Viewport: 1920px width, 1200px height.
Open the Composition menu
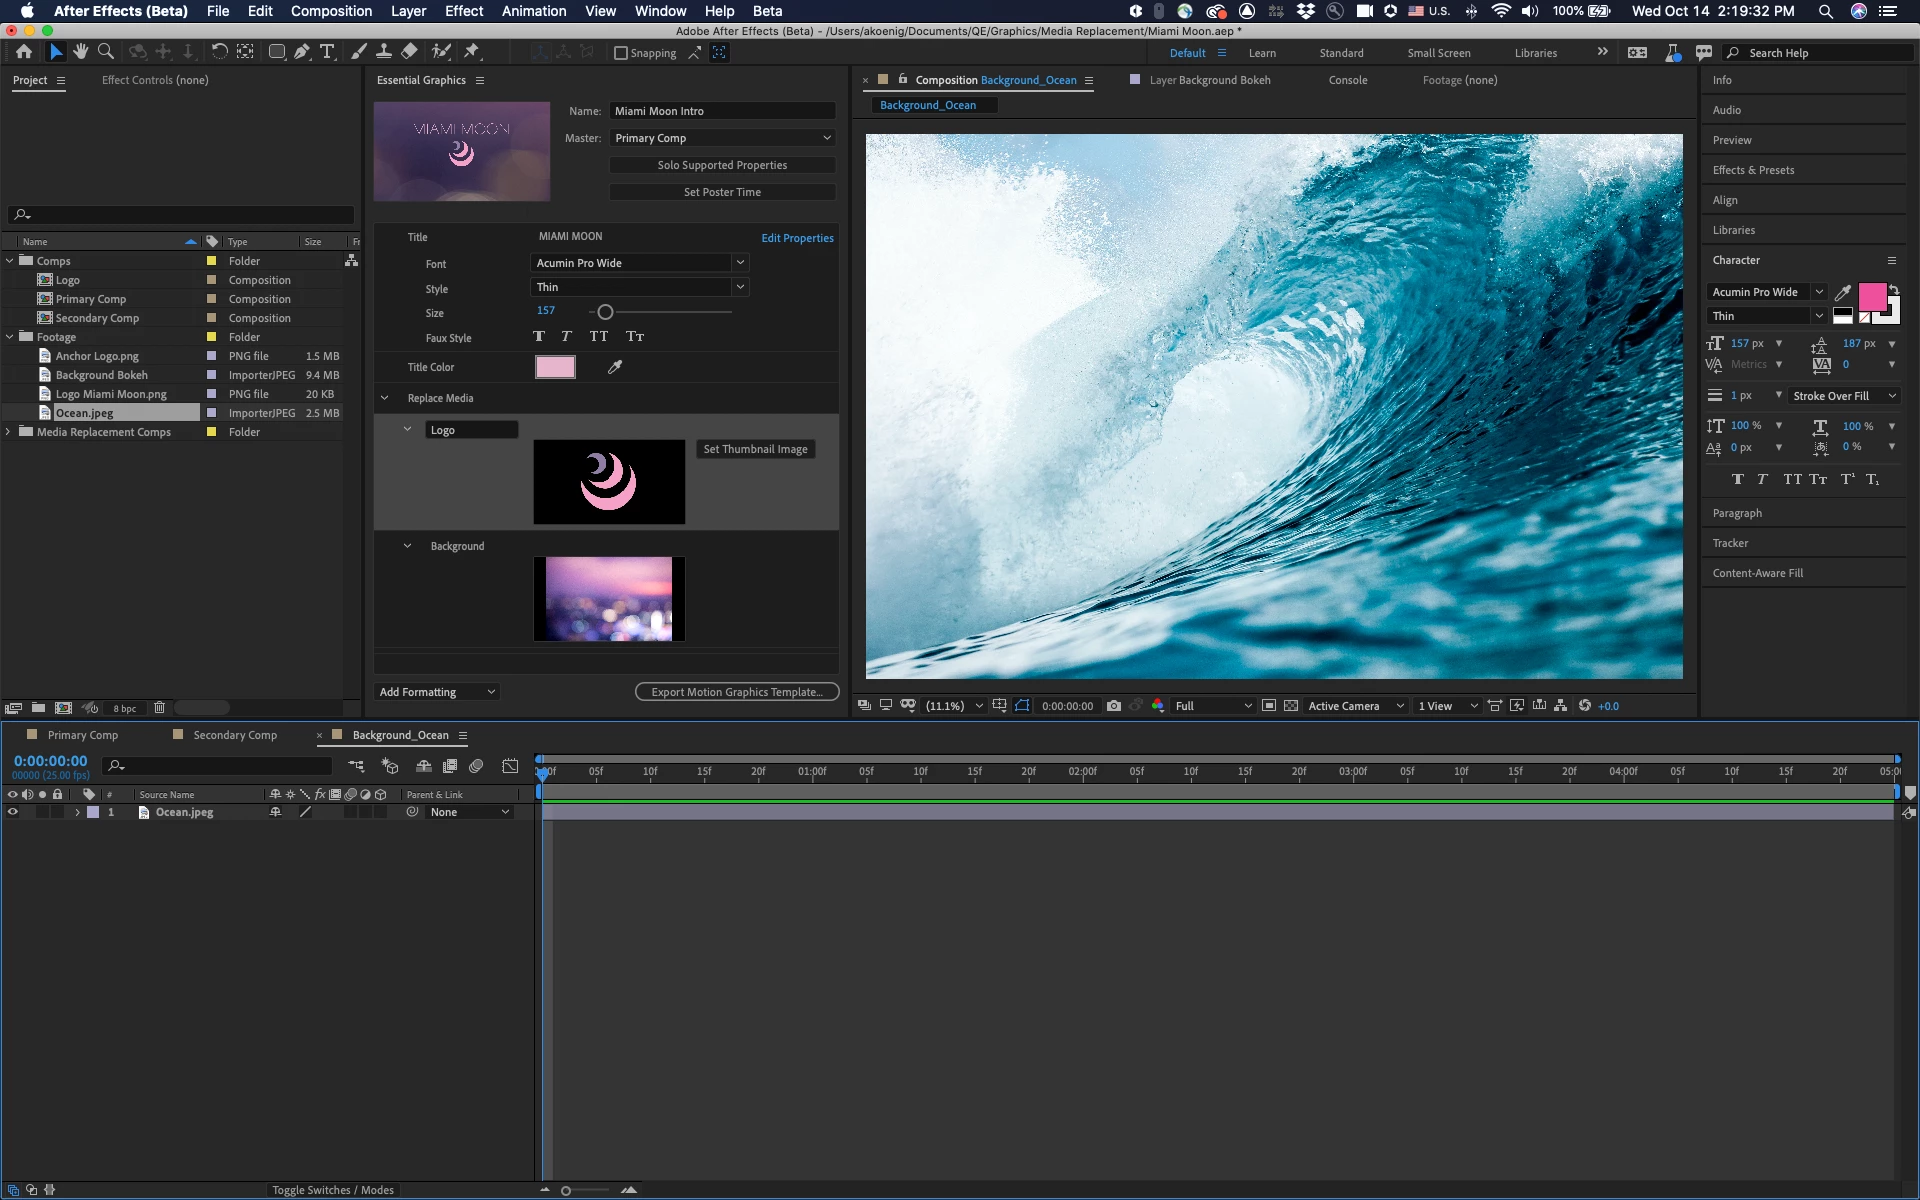pos(331,11)
